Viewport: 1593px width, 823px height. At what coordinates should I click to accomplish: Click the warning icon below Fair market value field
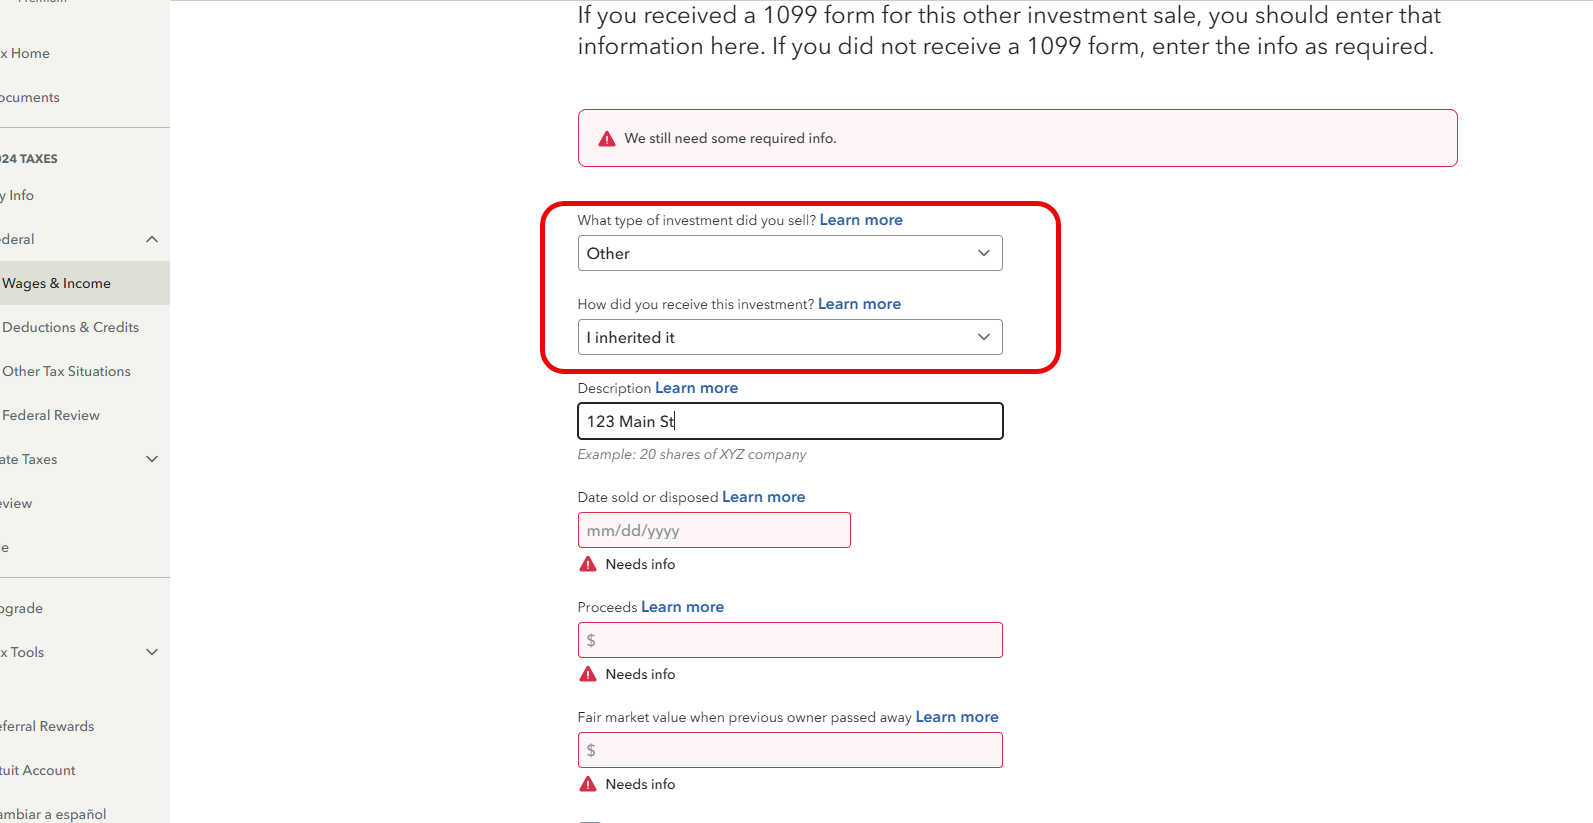588,784
